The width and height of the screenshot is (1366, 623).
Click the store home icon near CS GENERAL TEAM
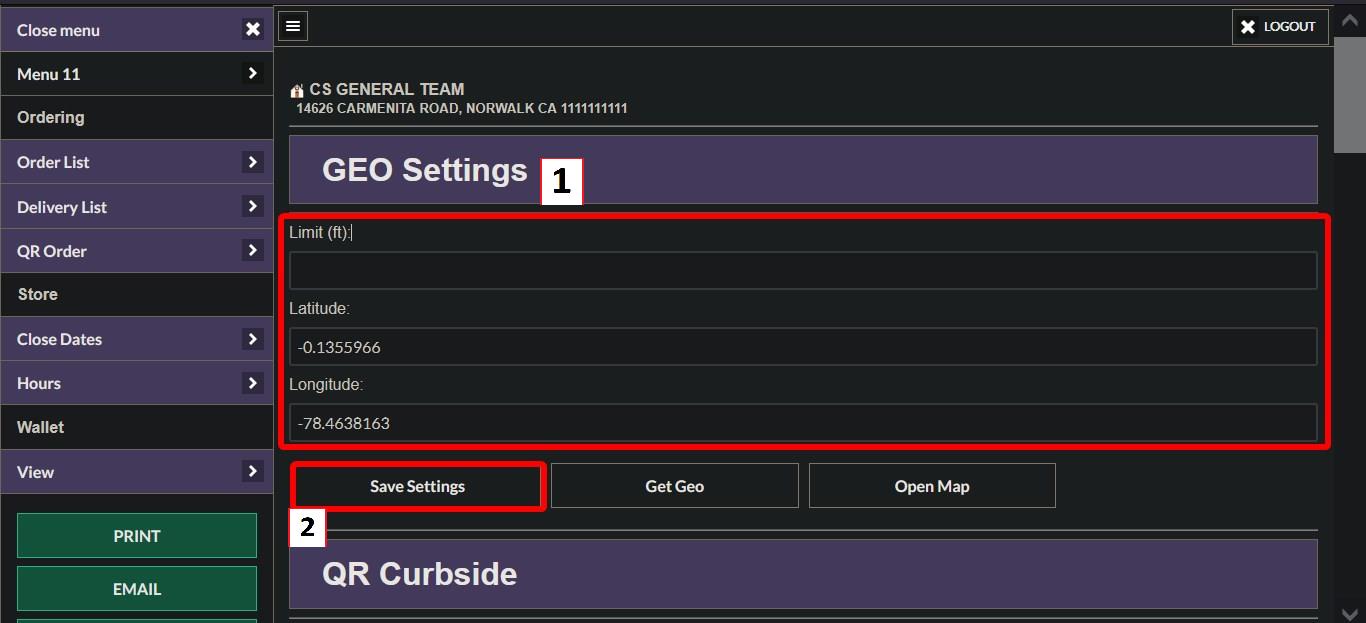pos(297,90)
